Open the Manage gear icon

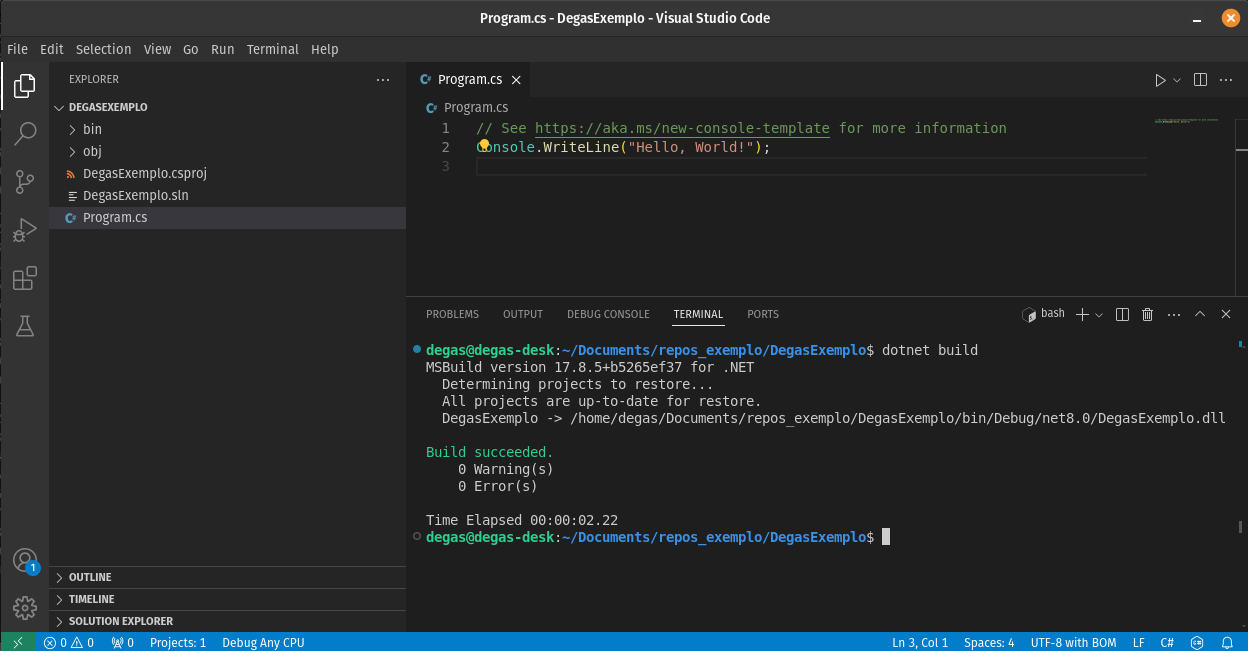(x=25, y=607)
